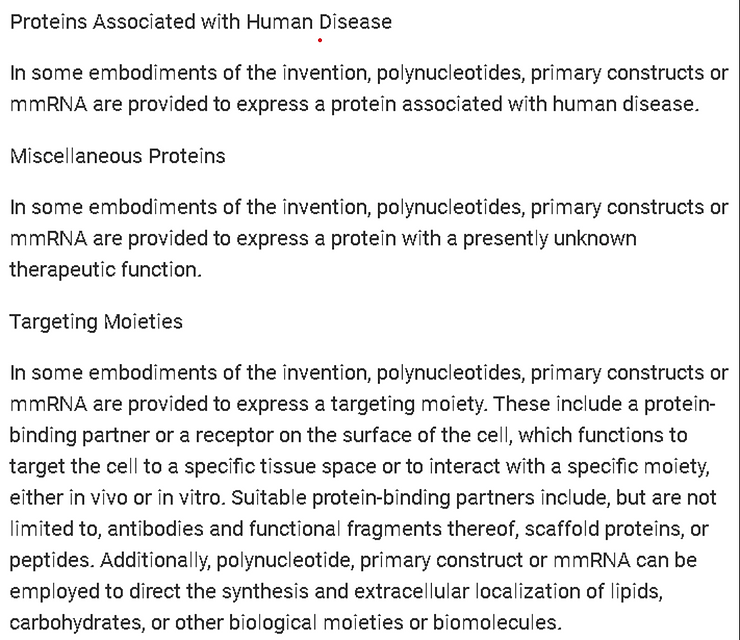
Task: Click the small red dot below the top heading
Action: click(320, 40)
